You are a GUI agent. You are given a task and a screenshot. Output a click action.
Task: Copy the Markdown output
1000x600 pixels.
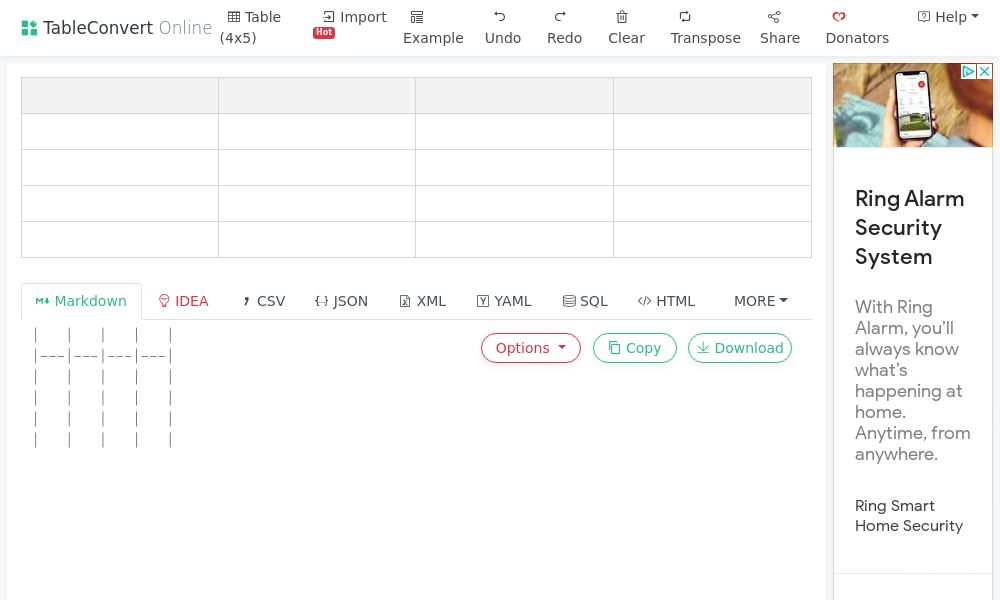tap(634, 348)
